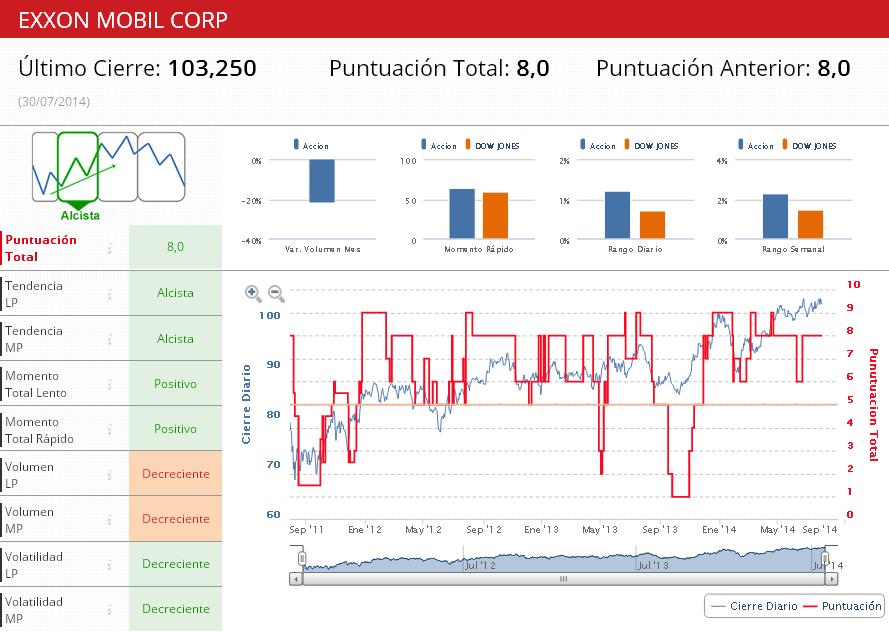Toggle Puntuación series in legend
Image resolution: width=889 pixels, height=633 pixels.
pos(843,606)
